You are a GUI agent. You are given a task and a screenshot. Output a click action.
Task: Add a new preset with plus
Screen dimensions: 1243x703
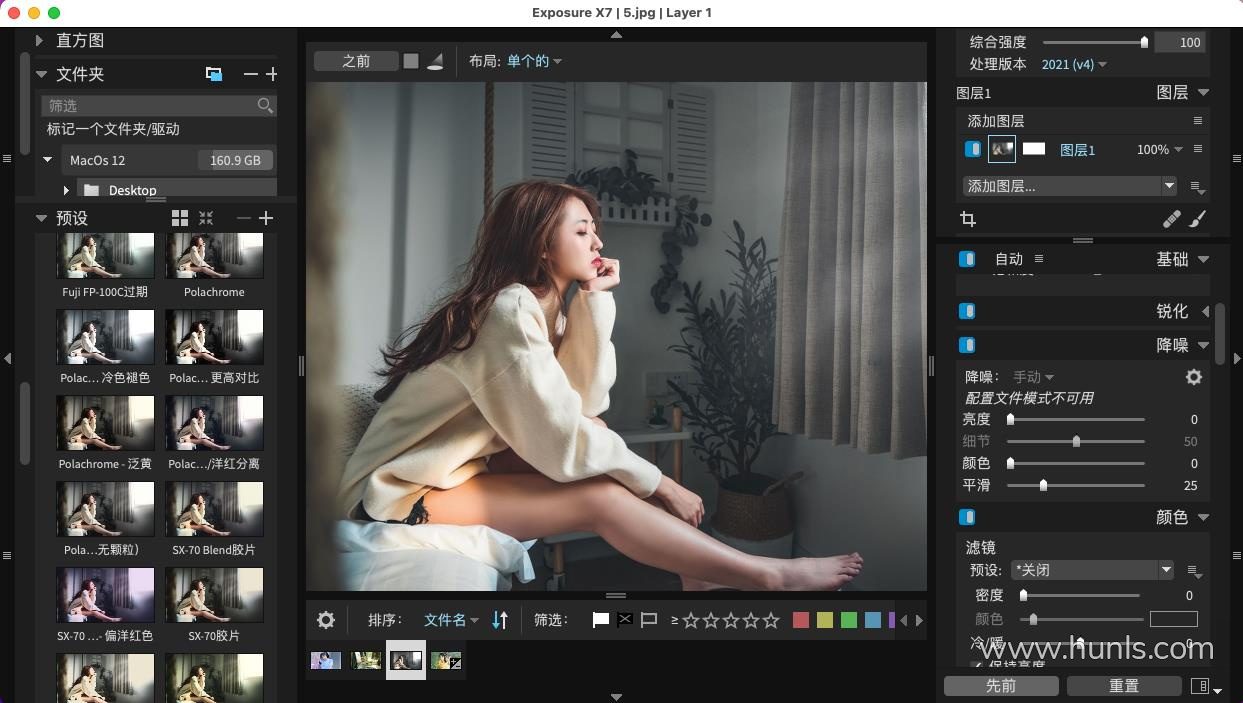(266, 218)
